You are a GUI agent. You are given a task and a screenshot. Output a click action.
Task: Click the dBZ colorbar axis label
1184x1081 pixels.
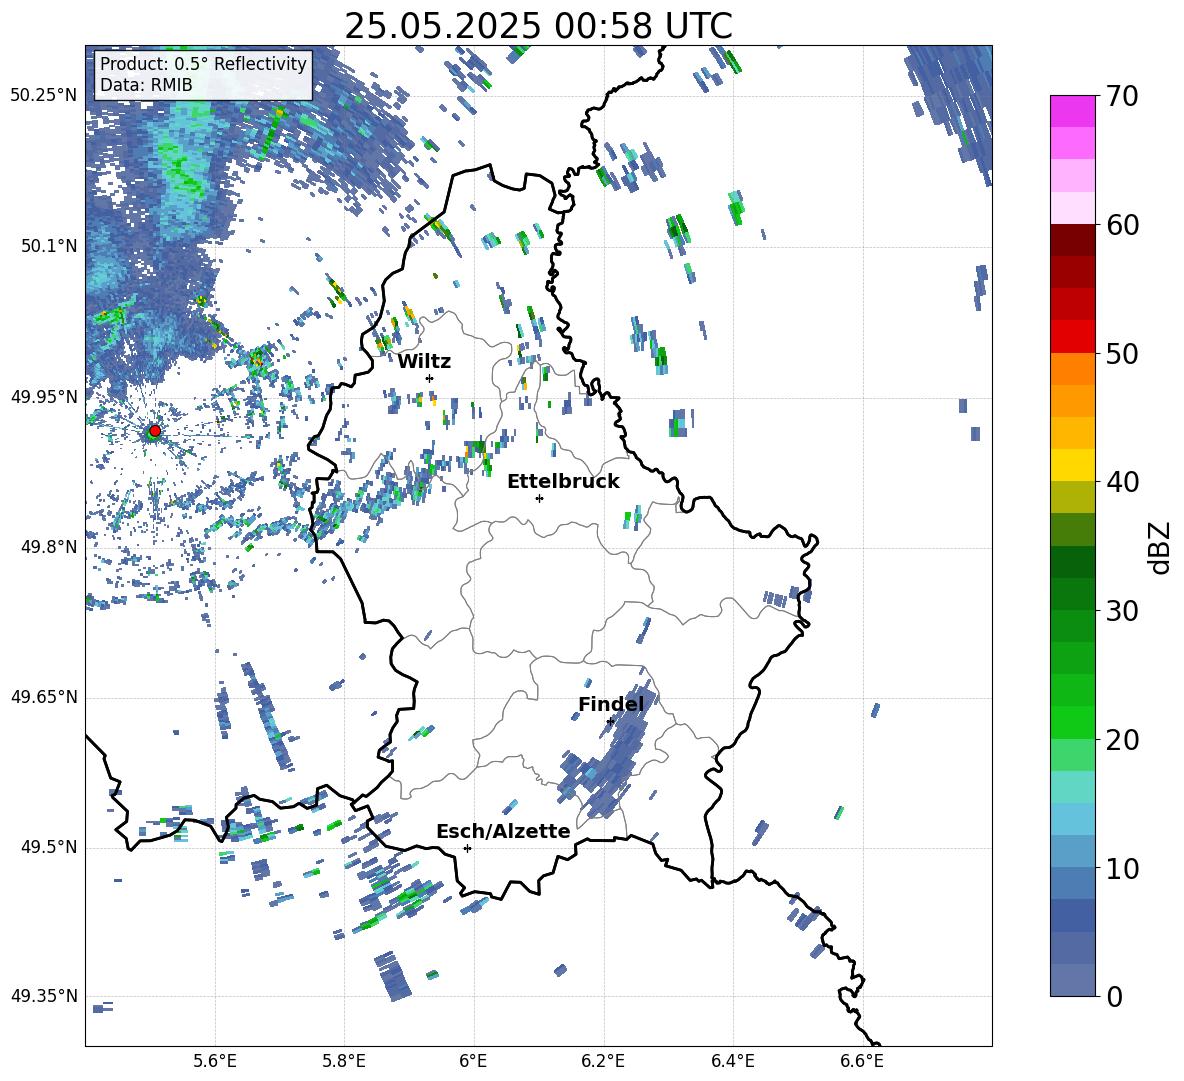click(x=1159, y=547)
